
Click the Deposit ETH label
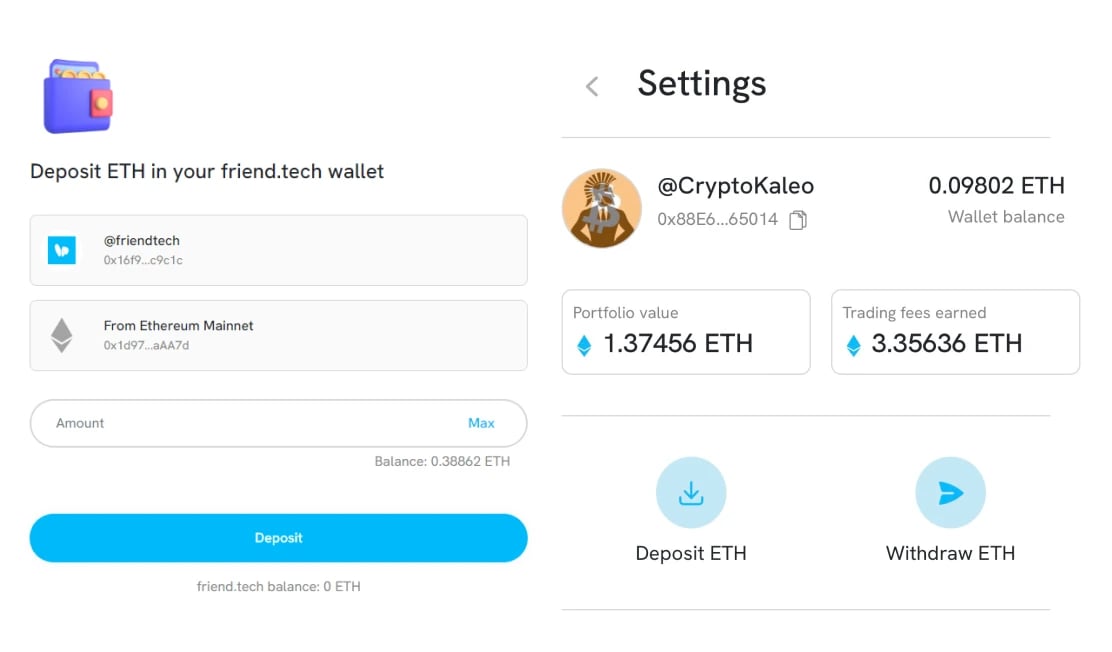691,553
